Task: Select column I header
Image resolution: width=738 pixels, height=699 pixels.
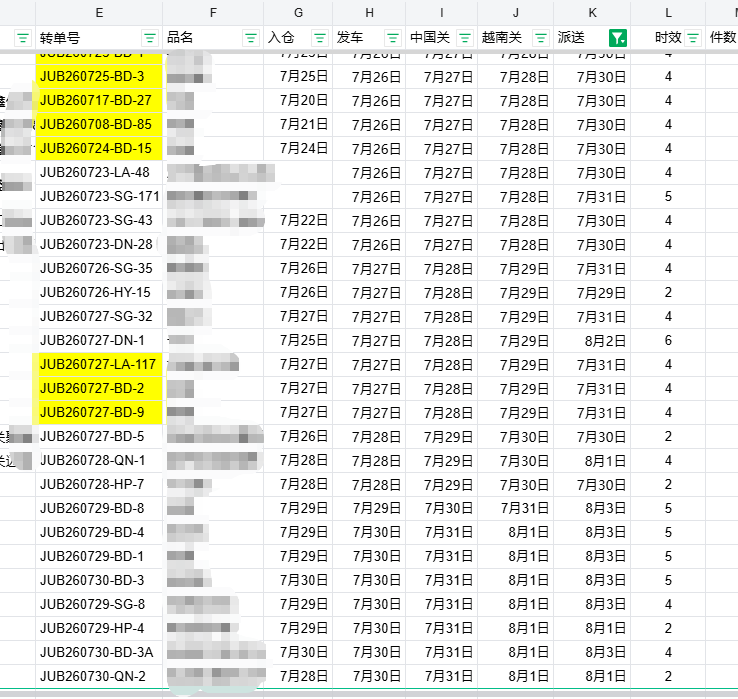Action: click(441, 13)
